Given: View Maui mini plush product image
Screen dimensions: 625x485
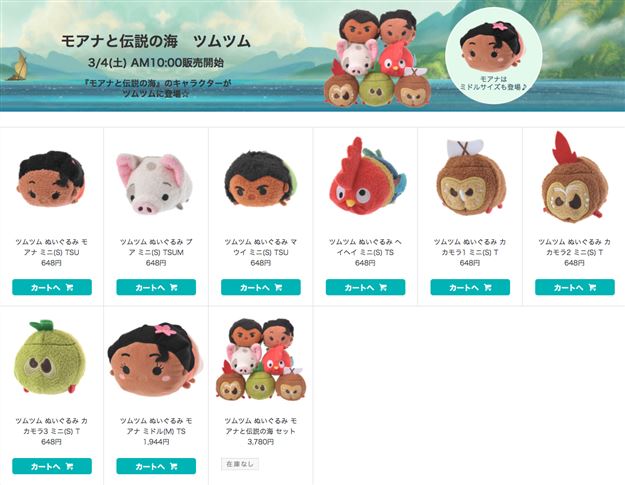Looking at the screenshot, I should [261, 179].
